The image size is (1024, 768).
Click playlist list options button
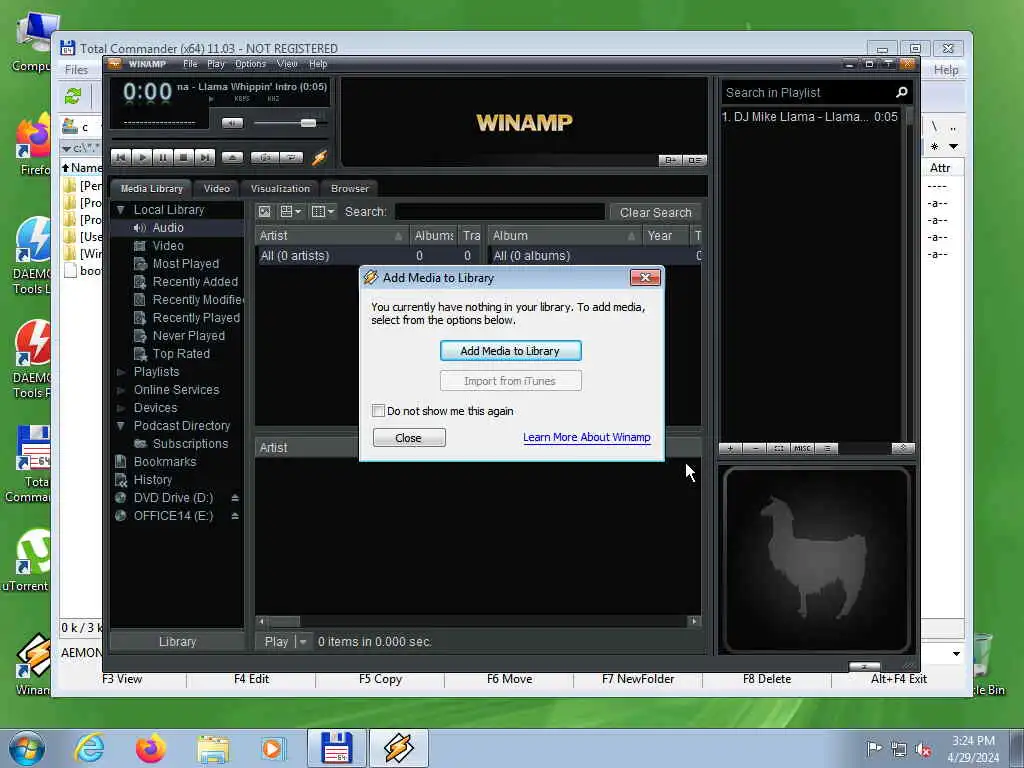click(827, 449)
